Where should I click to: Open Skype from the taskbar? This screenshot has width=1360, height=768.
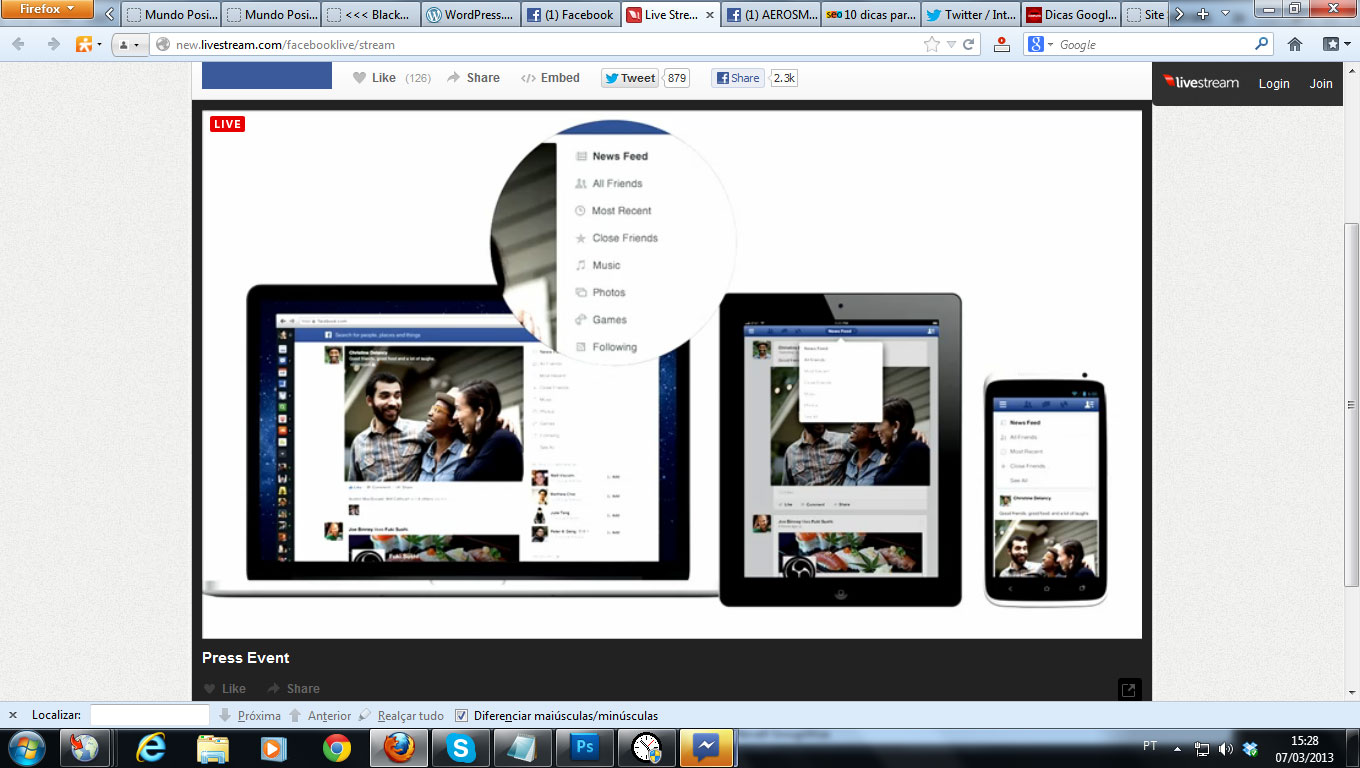[461, 748]
